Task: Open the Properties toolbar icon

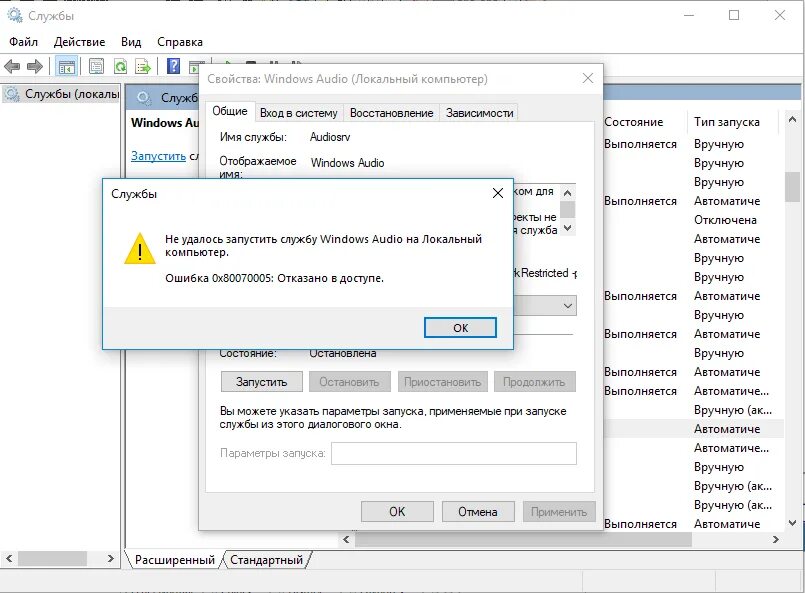Action: pyautogui.click(x=96, y=66)
